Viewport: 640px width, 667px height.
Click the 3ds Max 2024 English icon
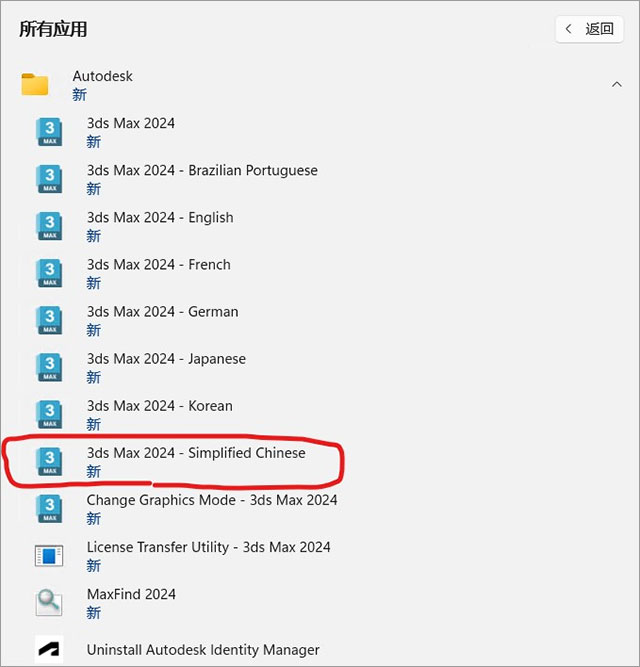(x=50, y=226)
